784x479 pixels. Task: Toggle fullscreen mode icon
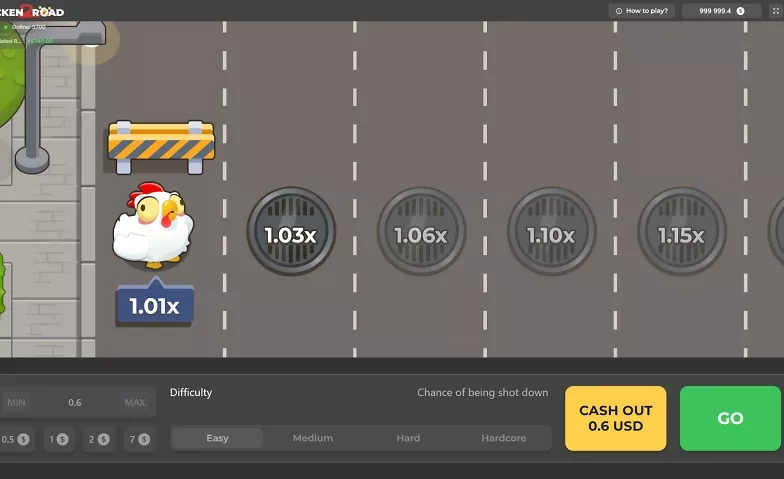772,11
